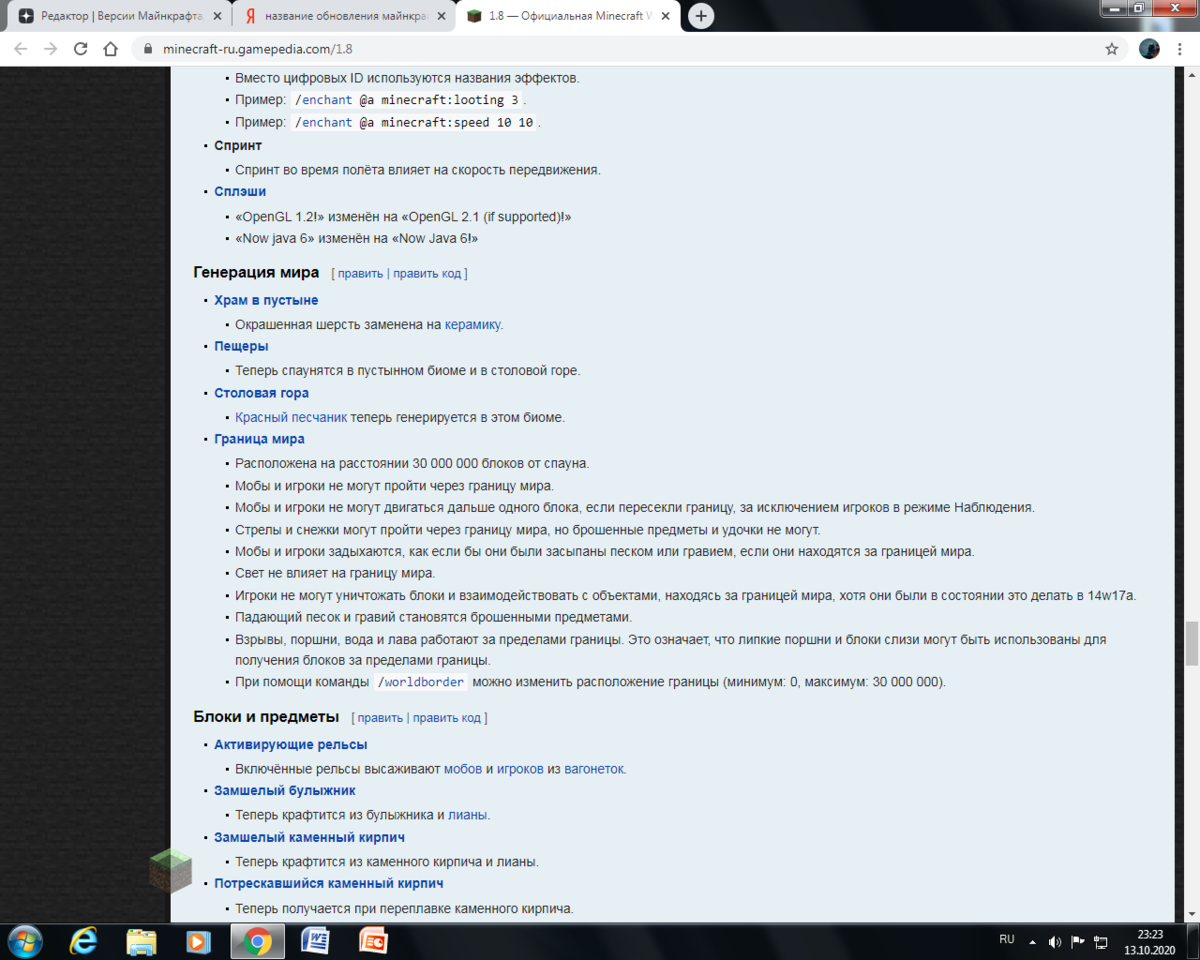Close the 'Редактор | Версии Майнкрафта' tab
The height and width of the screenshot is (960, 1200).
pos(217,16)
